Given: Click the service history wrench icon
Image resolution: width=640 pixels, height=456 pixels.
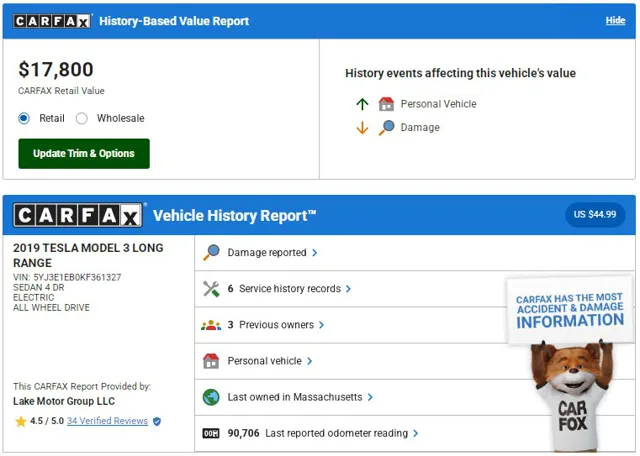Looking at the screenshot, I should (x=211, y=289).
